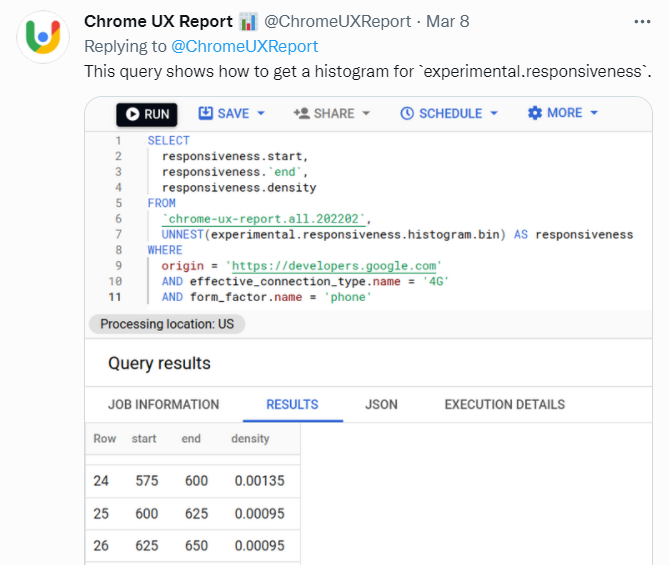
Task: Click line number 6 in the editor gutter
Action: click(x=118, y=219)
